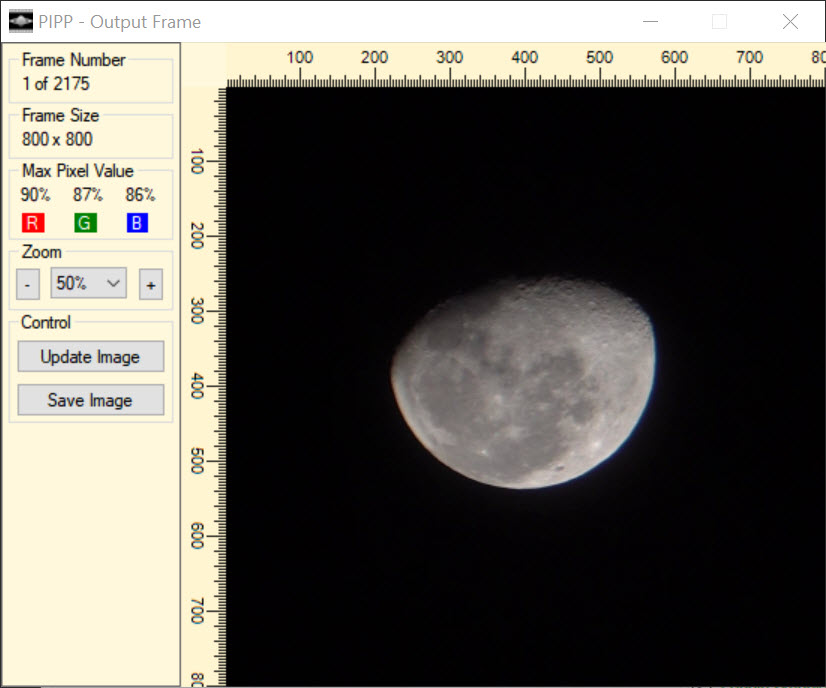Image resolution: width=826 pixels, height=688 pixels.
Task: Click the Save Image button
Action: (x=90, y=400)
